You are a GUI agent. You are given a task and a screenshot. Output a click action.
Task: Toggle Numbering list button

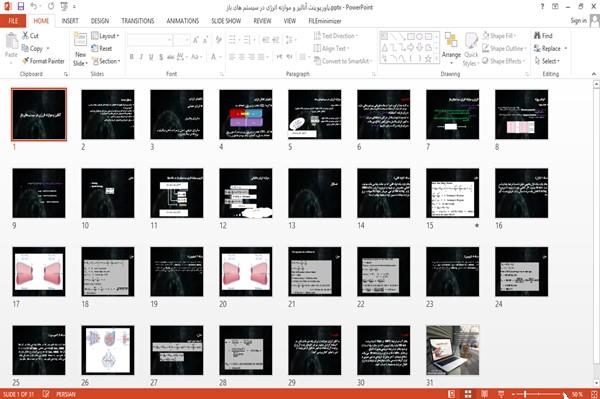[x=248, y=39]
